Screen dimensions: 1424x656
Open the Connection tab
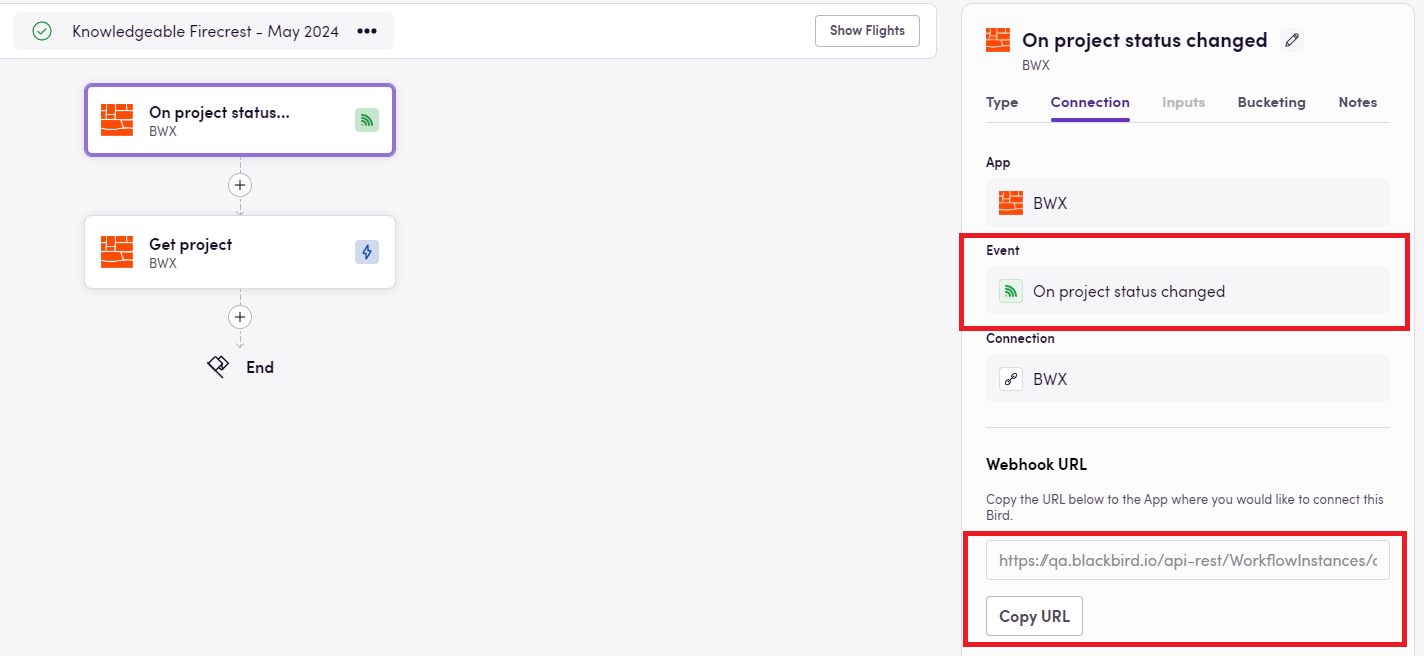[1090, 102]
